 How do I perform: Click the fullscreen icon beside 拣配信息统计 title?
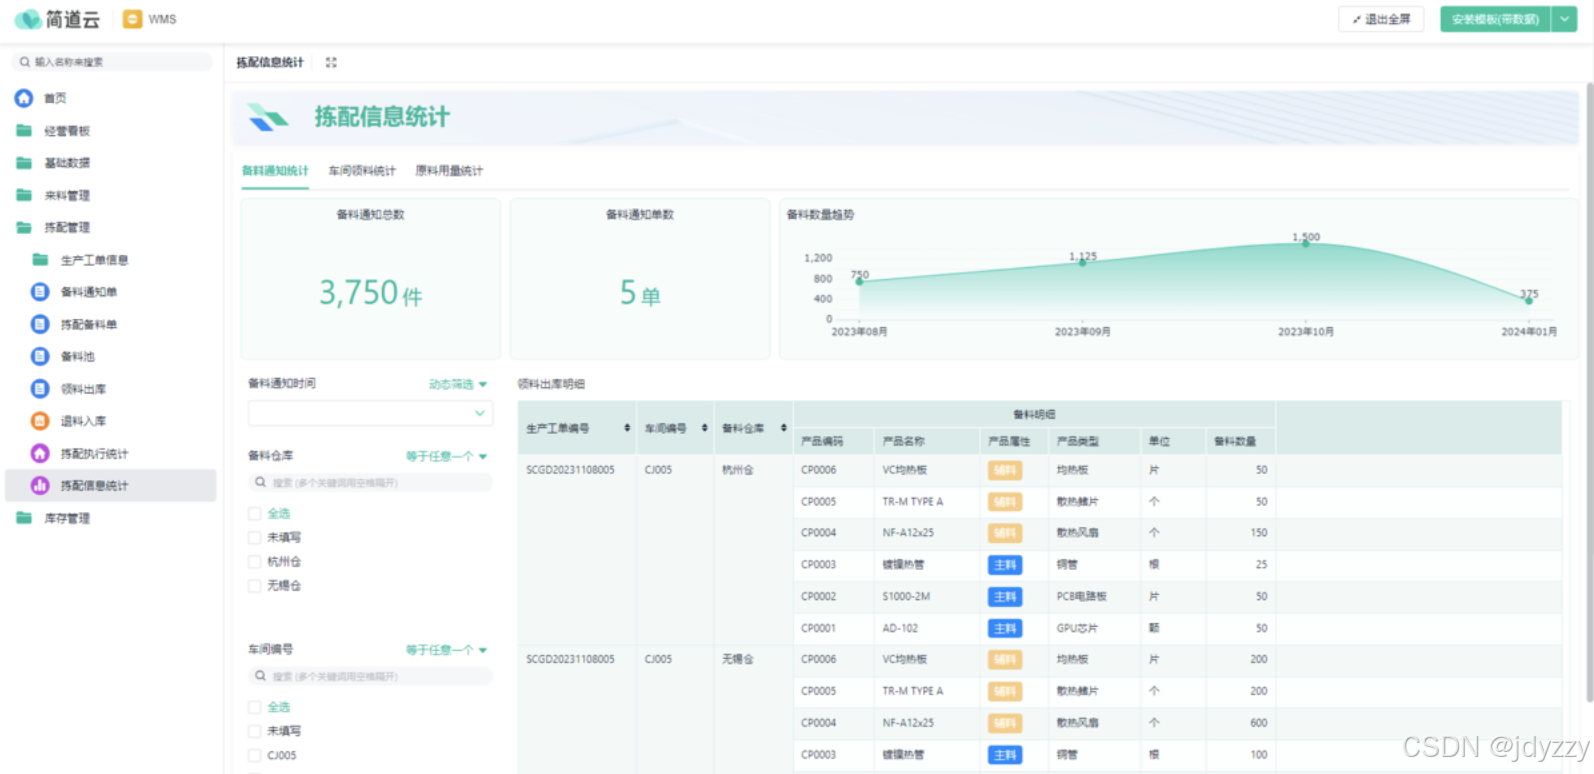(x=331, y=62)
